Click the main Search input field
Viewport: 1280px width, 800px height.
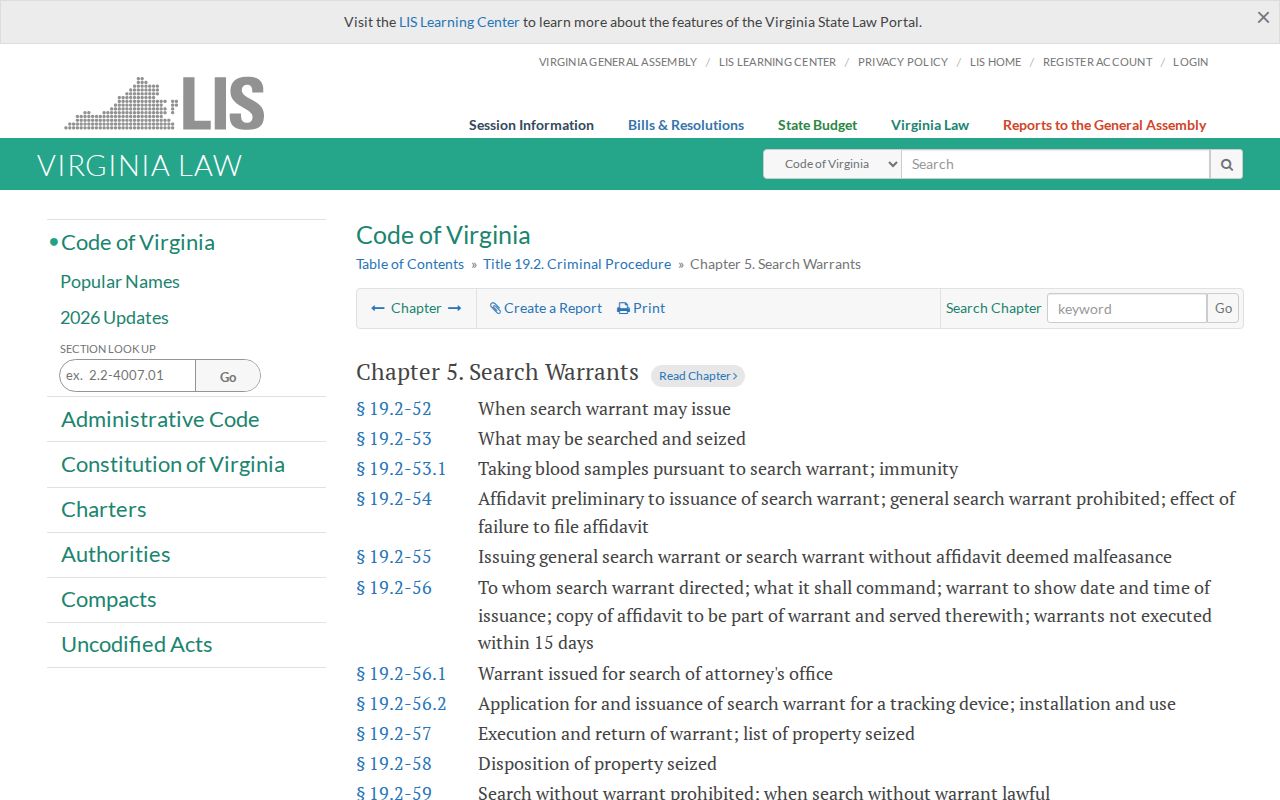pyautogui.click(x=1056, y=164)
